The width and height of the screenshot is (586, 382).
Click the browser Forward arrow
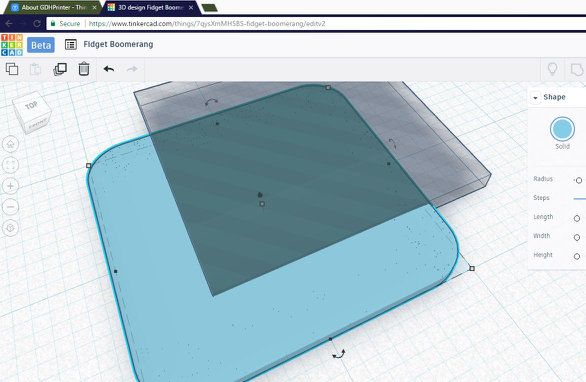point(23,24)
